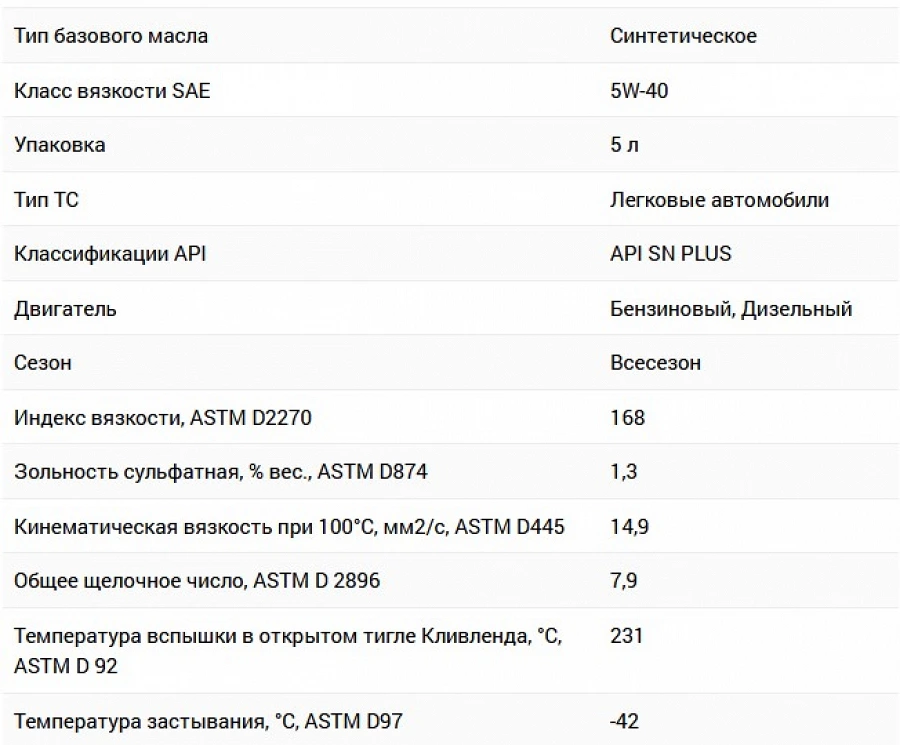Image resolution: width=900 pixels, height=745 pixels.
Task: Click the 'Зольность сульфатная' row label
Action: click(220, 472)
